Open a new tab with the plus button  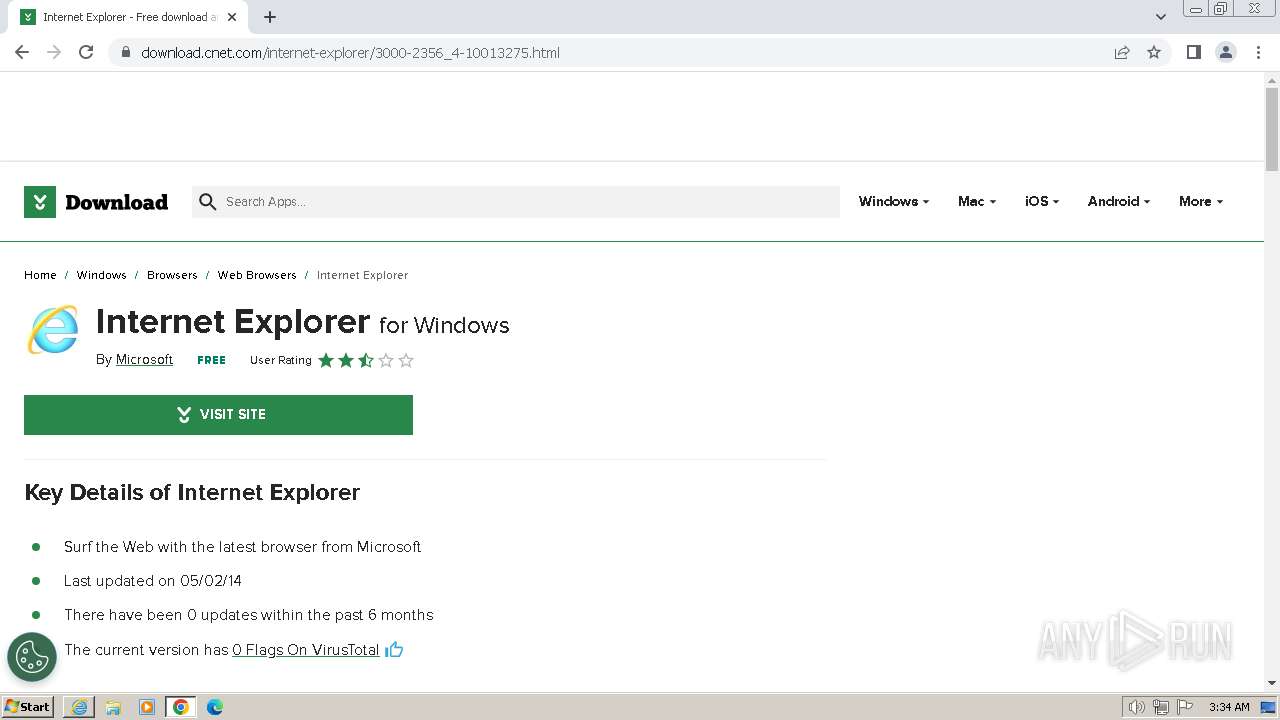[270, 17]
